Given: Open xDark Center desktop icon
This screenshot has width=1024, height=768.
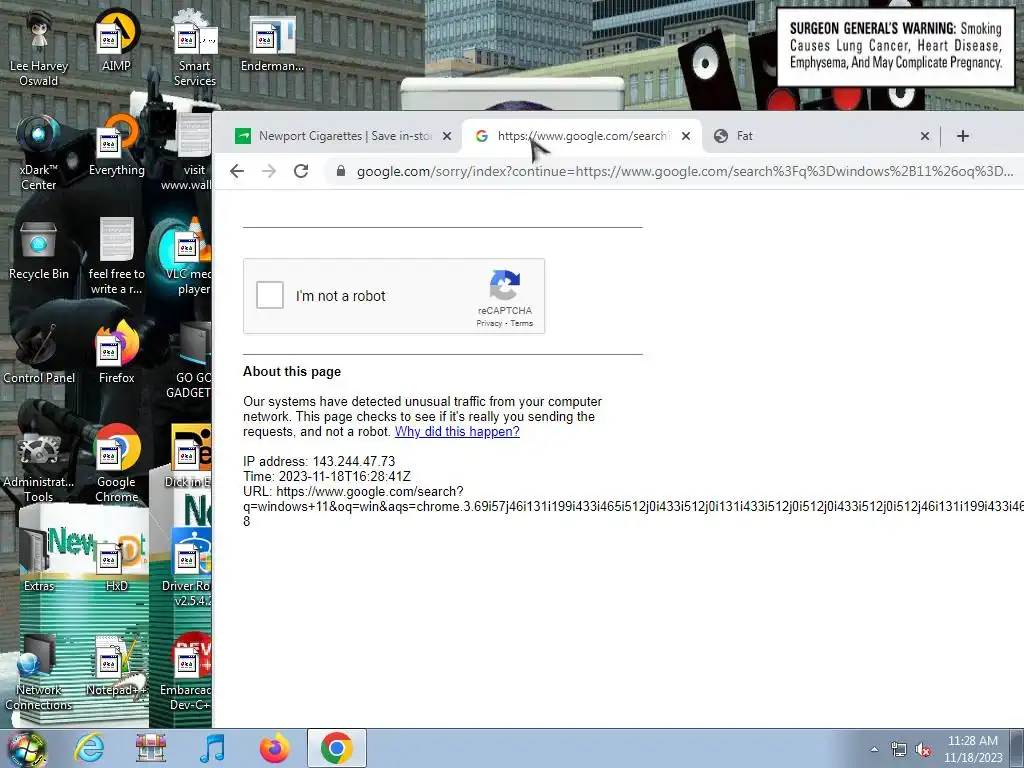Looking at the screenshot, I should point(39,152).
